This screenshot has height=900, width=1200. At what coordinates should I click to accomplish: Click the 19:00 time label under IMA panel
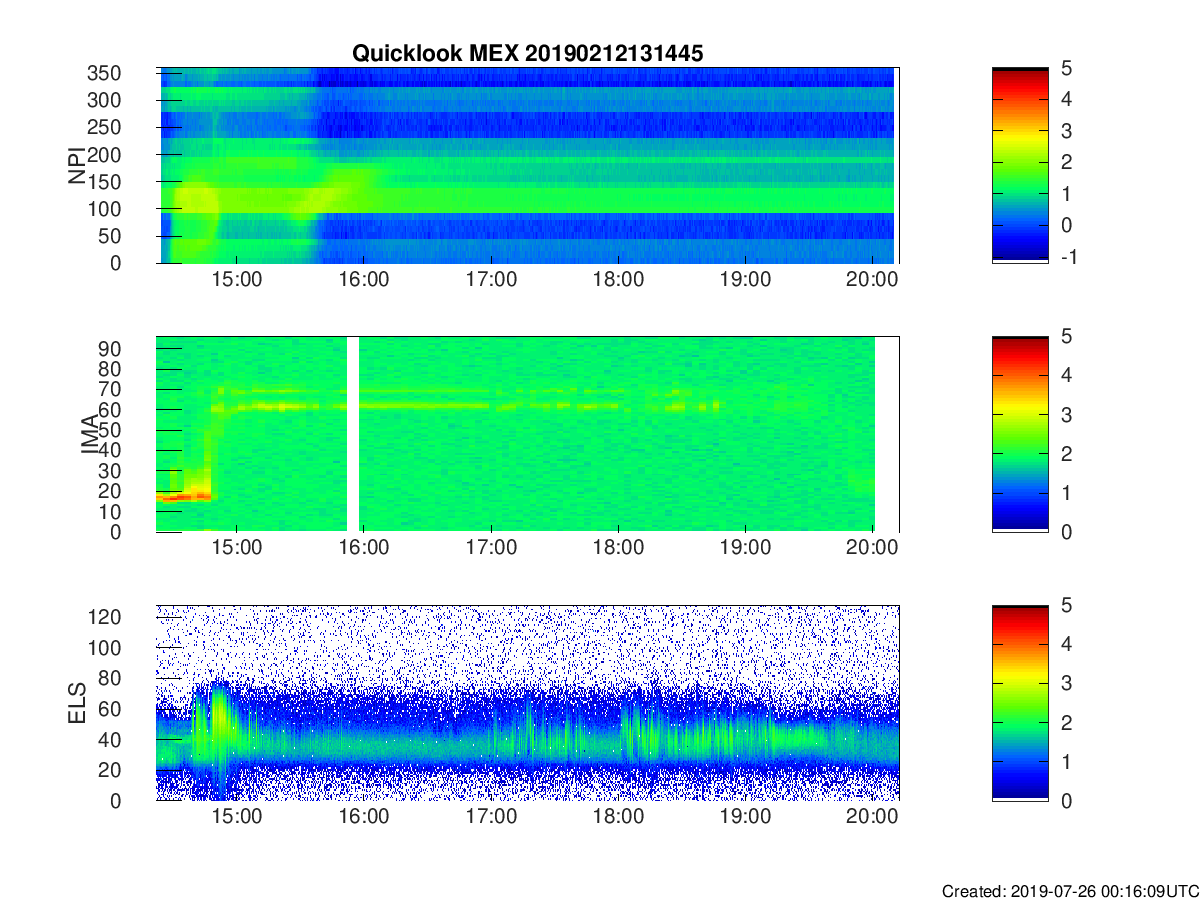(745, 549)
